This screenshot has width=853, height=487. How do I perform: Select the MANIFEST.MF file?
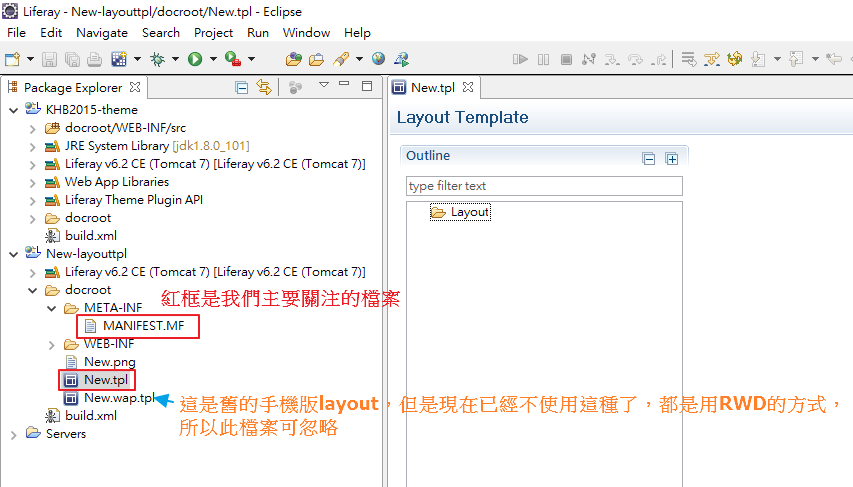pyautogui.click(x=144, y=326)
